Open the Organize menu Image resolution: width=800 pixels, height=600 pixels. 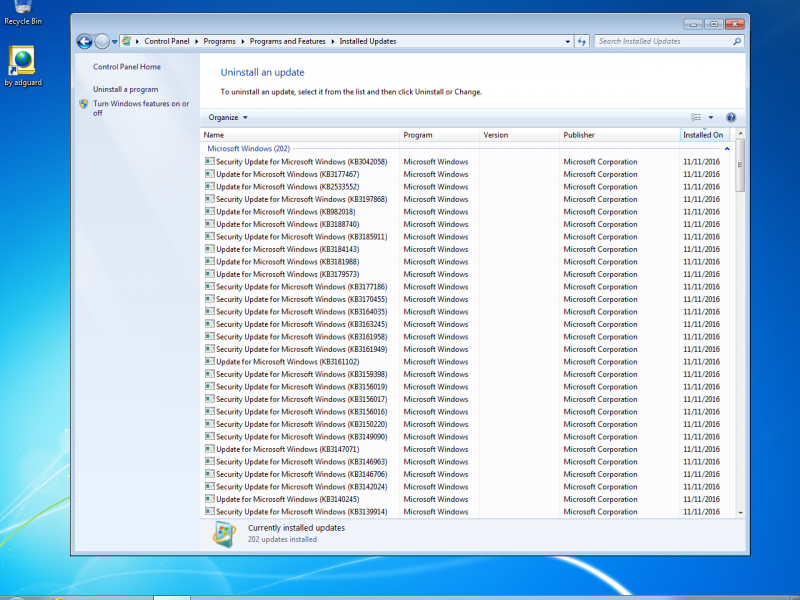tap(228, 117)
